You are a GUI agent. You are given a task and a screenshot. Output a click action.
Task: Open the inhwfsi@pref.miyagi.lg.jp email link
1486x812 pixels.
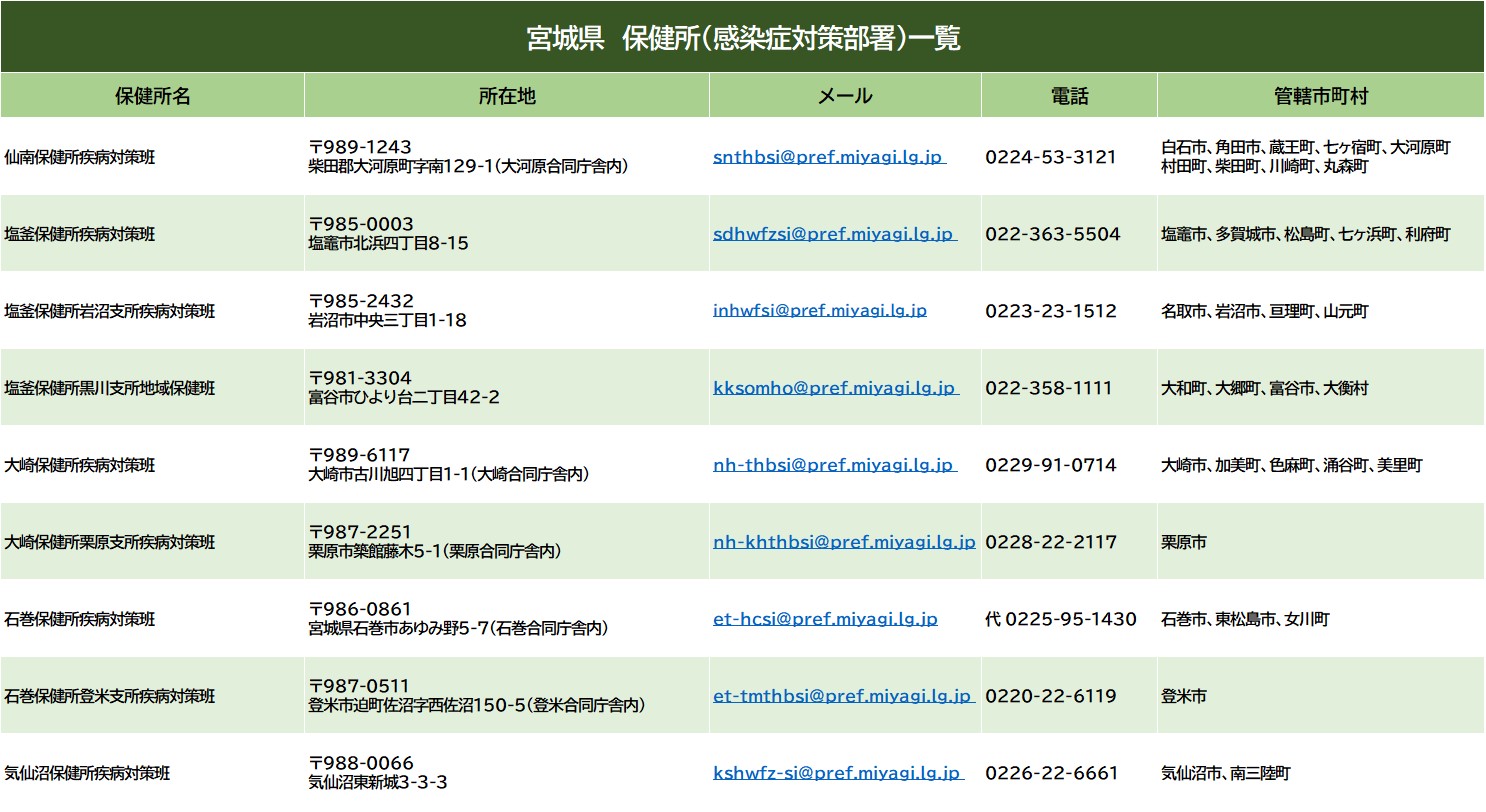[x=820, y=311]
